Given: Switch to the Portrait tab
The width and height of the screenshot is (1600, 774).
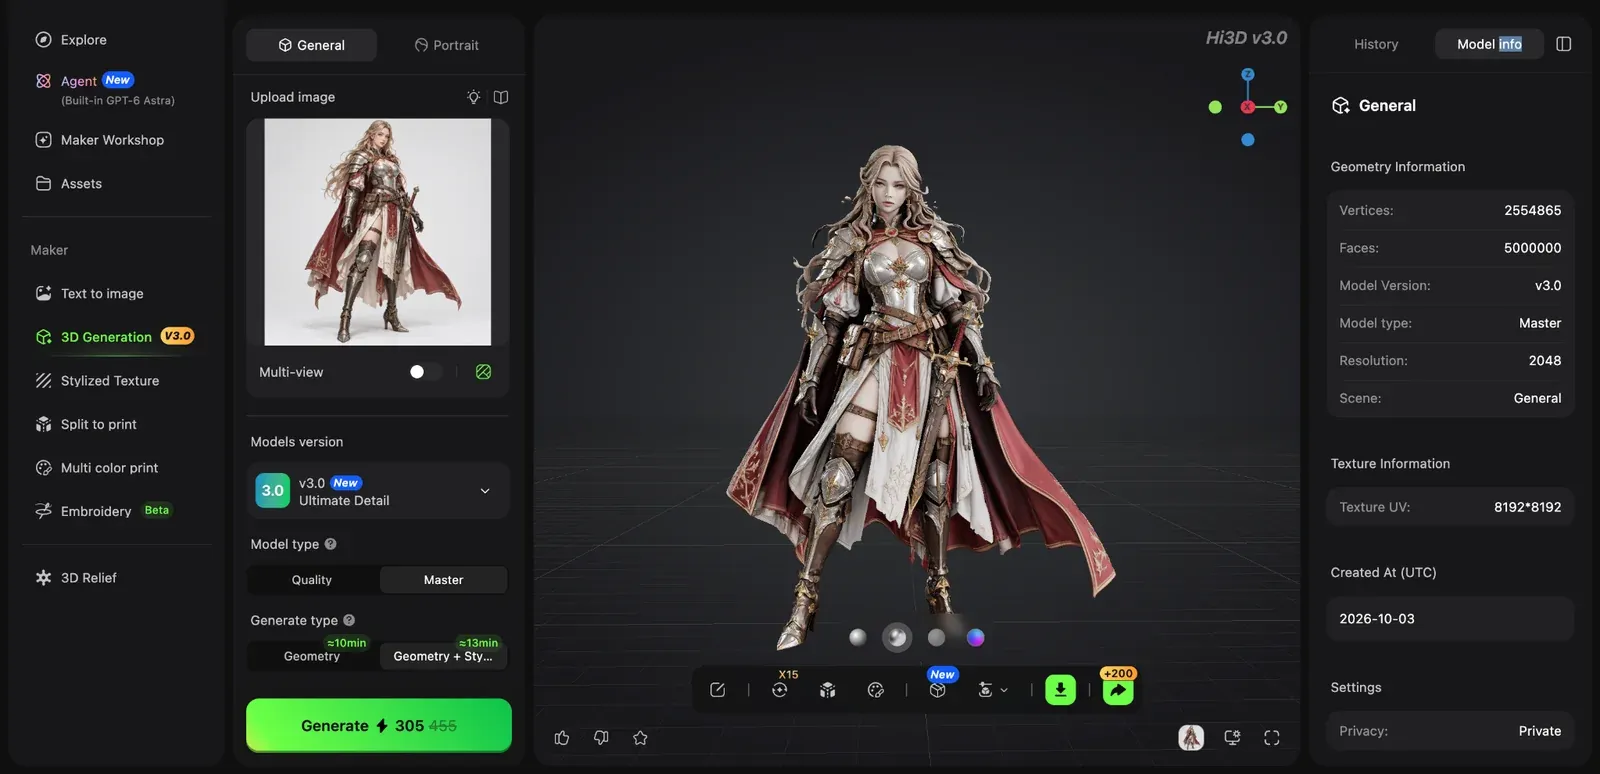Looking at the screenshot, I should click(446, 45).
